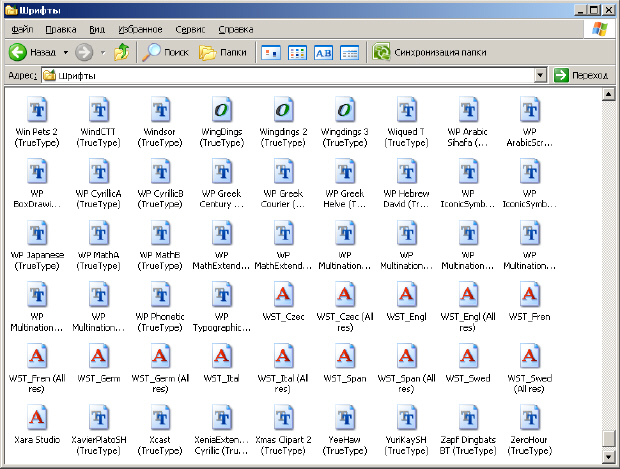The width and height of the screenshot is (620, 469).
Task: Select the WP Greek Century font icon
Action: [x=222, y=171]
